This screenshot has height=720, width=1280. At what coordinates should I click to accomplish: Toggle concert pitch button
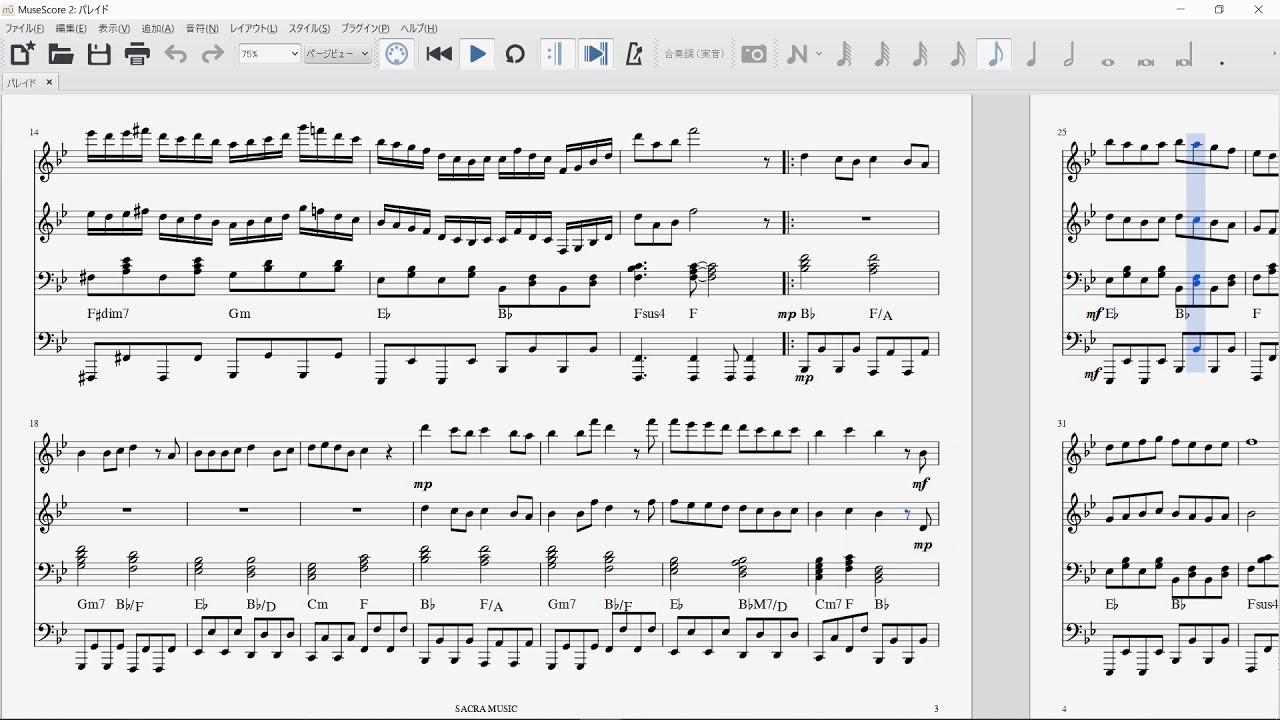695,54
